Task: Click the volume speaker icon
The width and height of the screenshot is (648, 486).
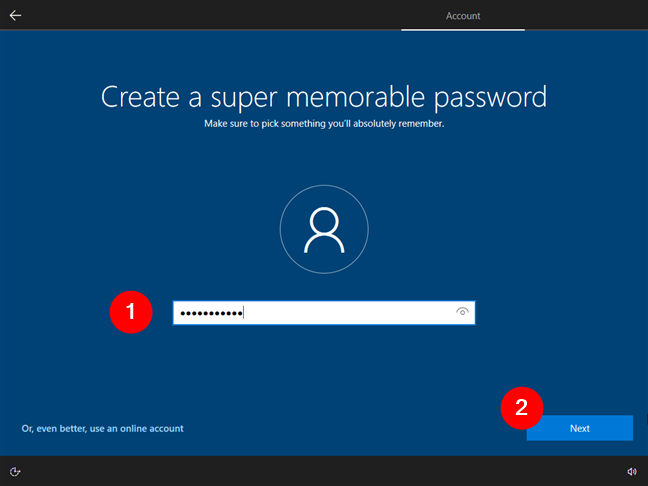Action: [x=632, y=471]
